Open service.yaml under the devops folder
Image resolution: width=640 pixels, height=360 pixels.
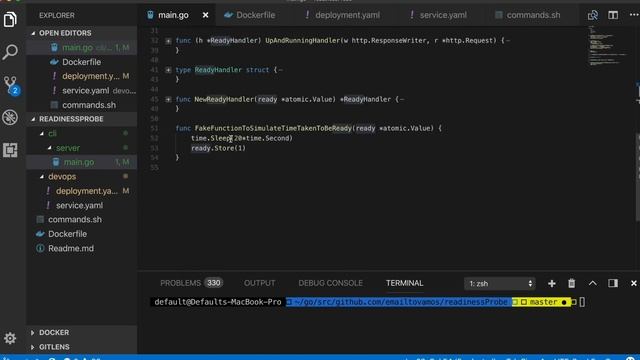click(82, 205)
